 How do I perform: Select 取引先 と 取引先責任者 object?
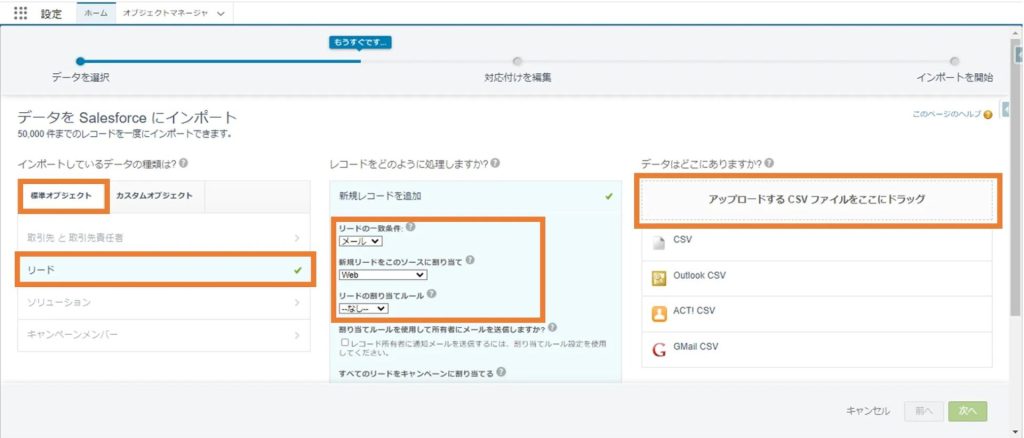click(x=160, y=237)
